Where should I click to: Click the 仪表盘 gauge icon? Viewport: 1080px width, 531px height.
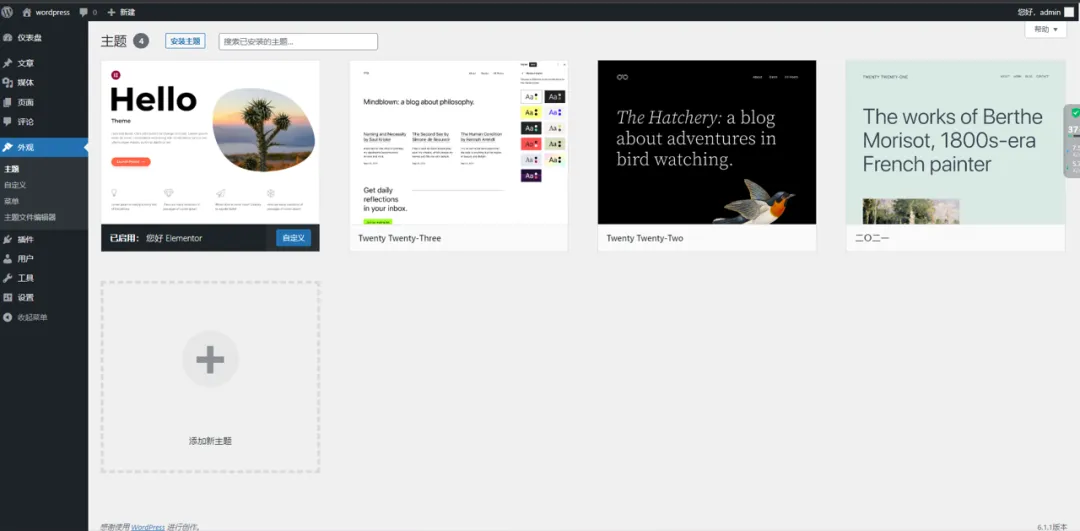(x=8, y=38)
